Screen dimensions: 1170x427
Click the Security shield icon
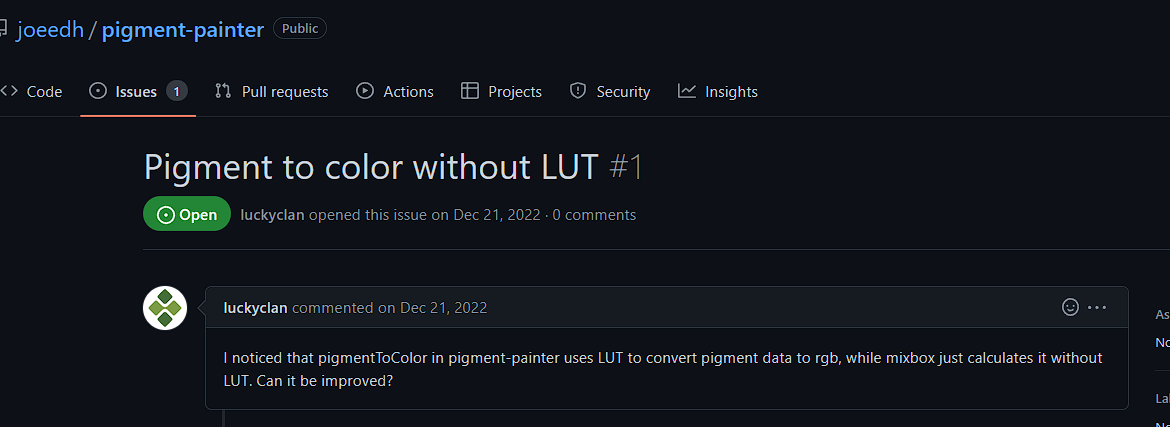pyautogui.click(x=578, y=91)
